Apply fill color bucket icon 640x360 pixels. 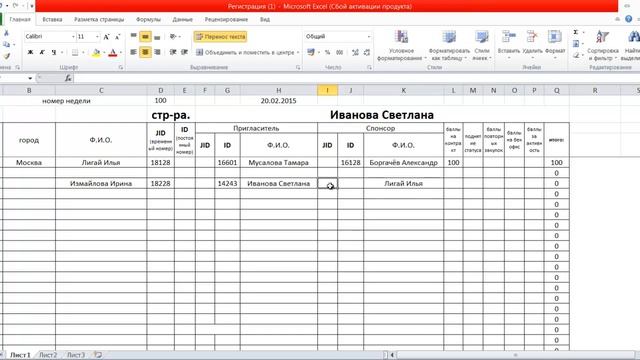[96, 53]
